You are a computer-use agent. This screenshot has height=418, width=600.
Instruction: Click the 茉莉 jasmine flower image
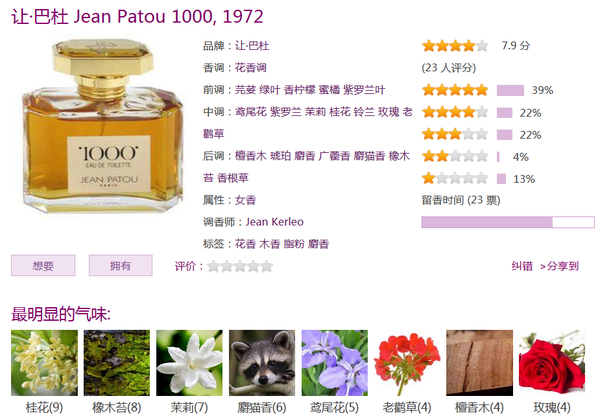click(189, 362)
